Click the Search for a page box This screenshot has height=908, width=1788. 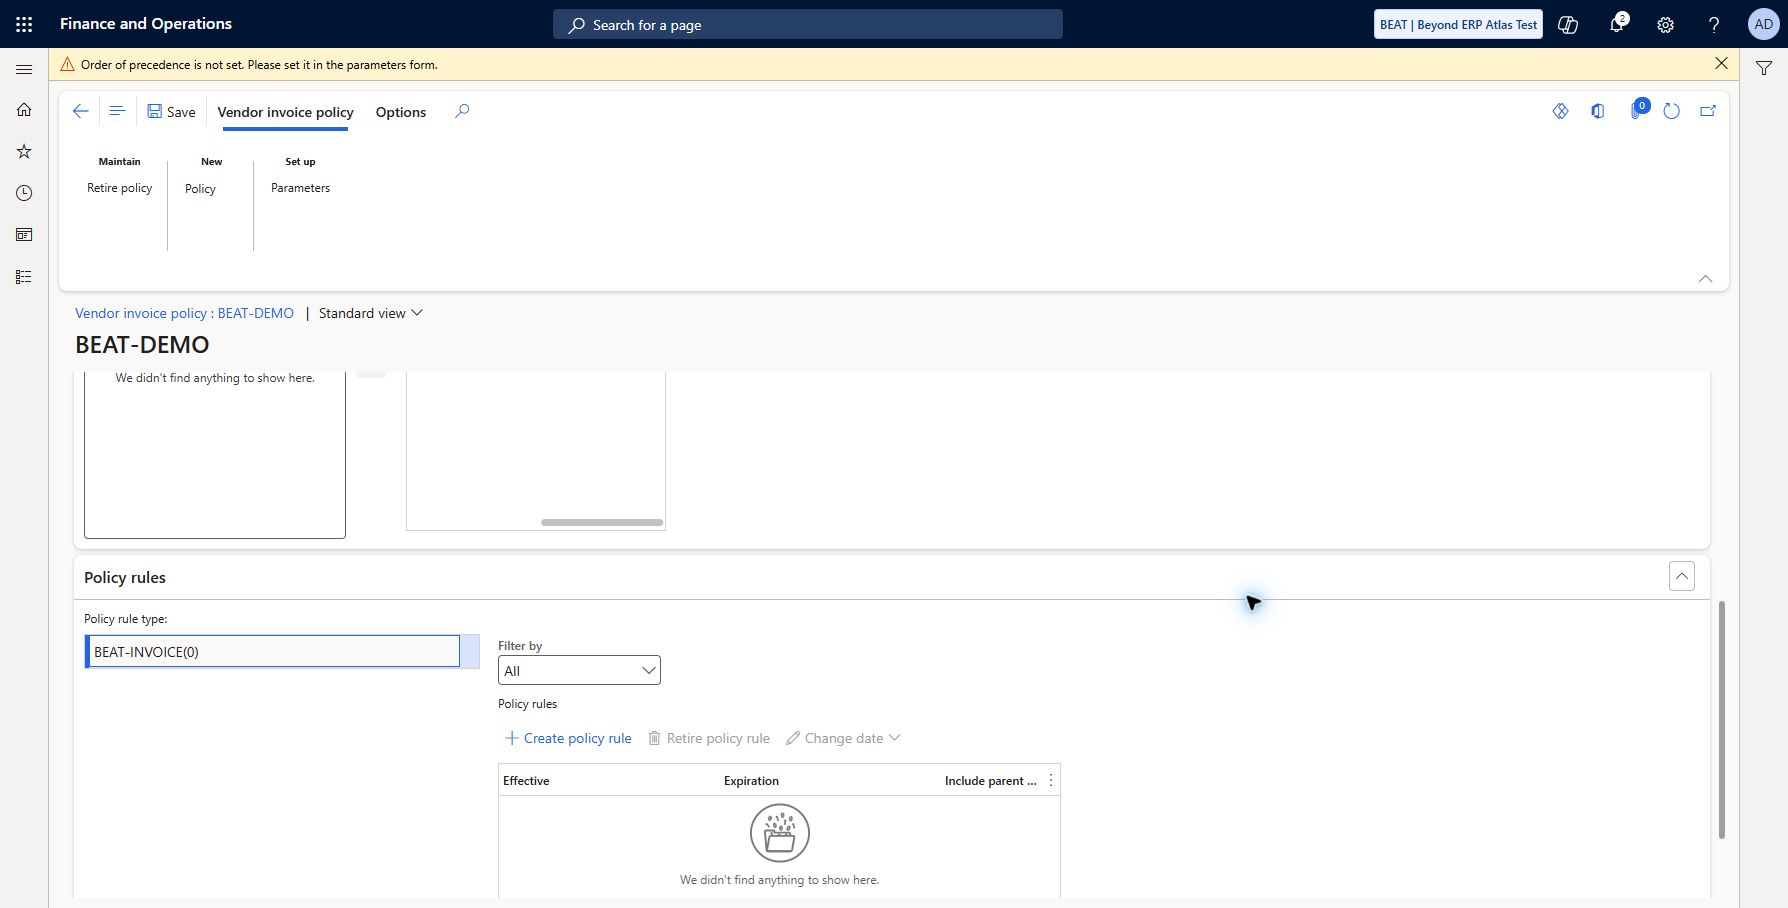coord(808,25)
